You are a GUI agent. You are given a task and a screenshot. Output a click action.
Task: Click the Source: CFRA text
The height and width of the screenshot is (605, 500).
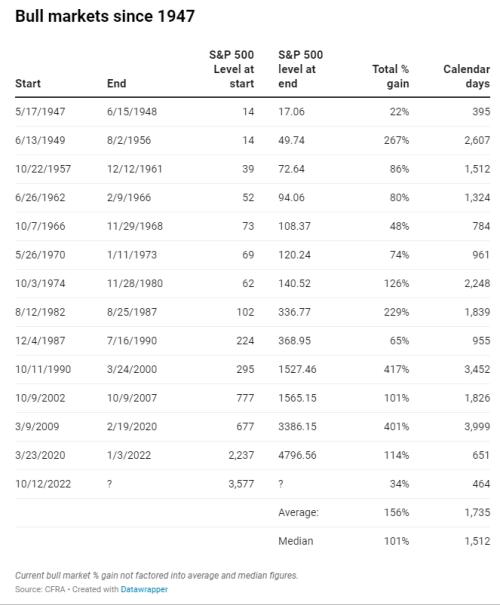40,589
